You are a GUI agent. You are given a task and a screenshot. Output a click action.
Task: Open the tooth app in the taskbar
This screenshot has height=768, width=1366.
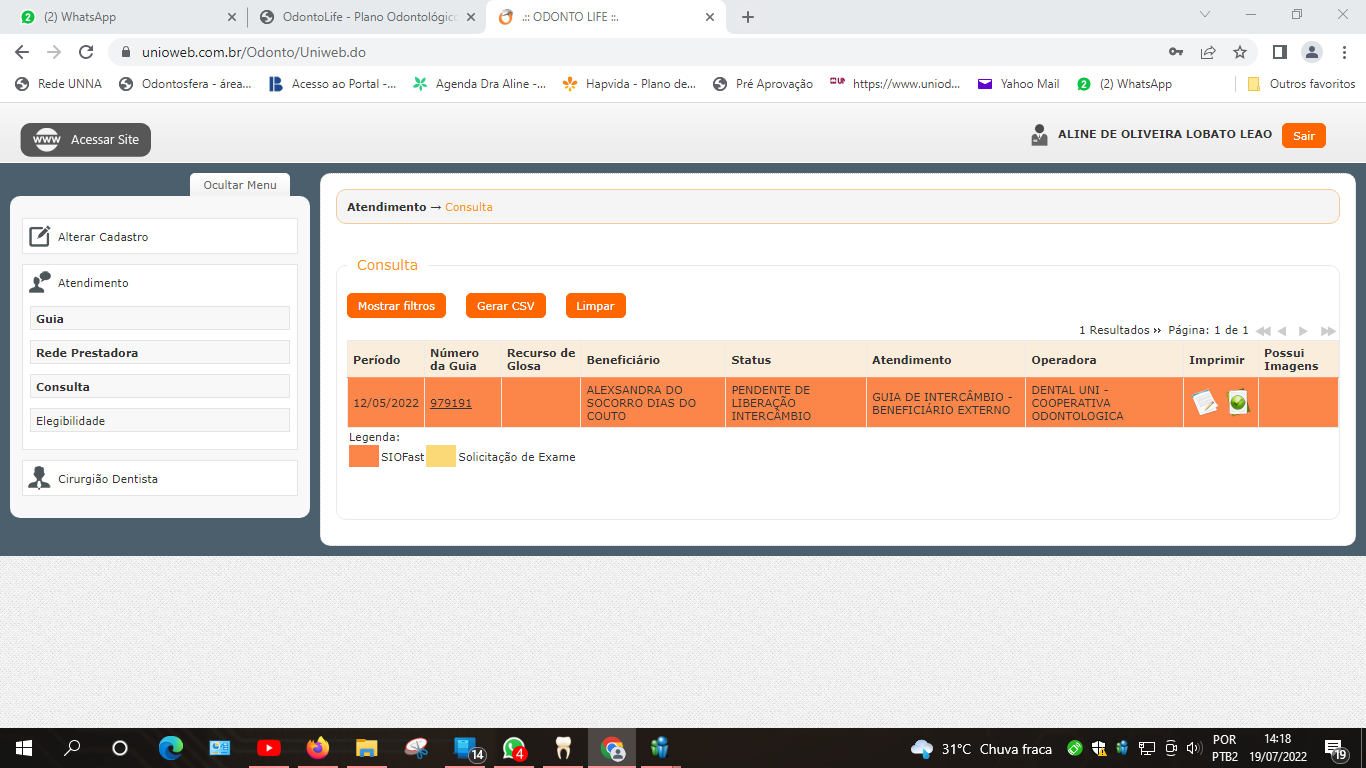pos(563,748)
